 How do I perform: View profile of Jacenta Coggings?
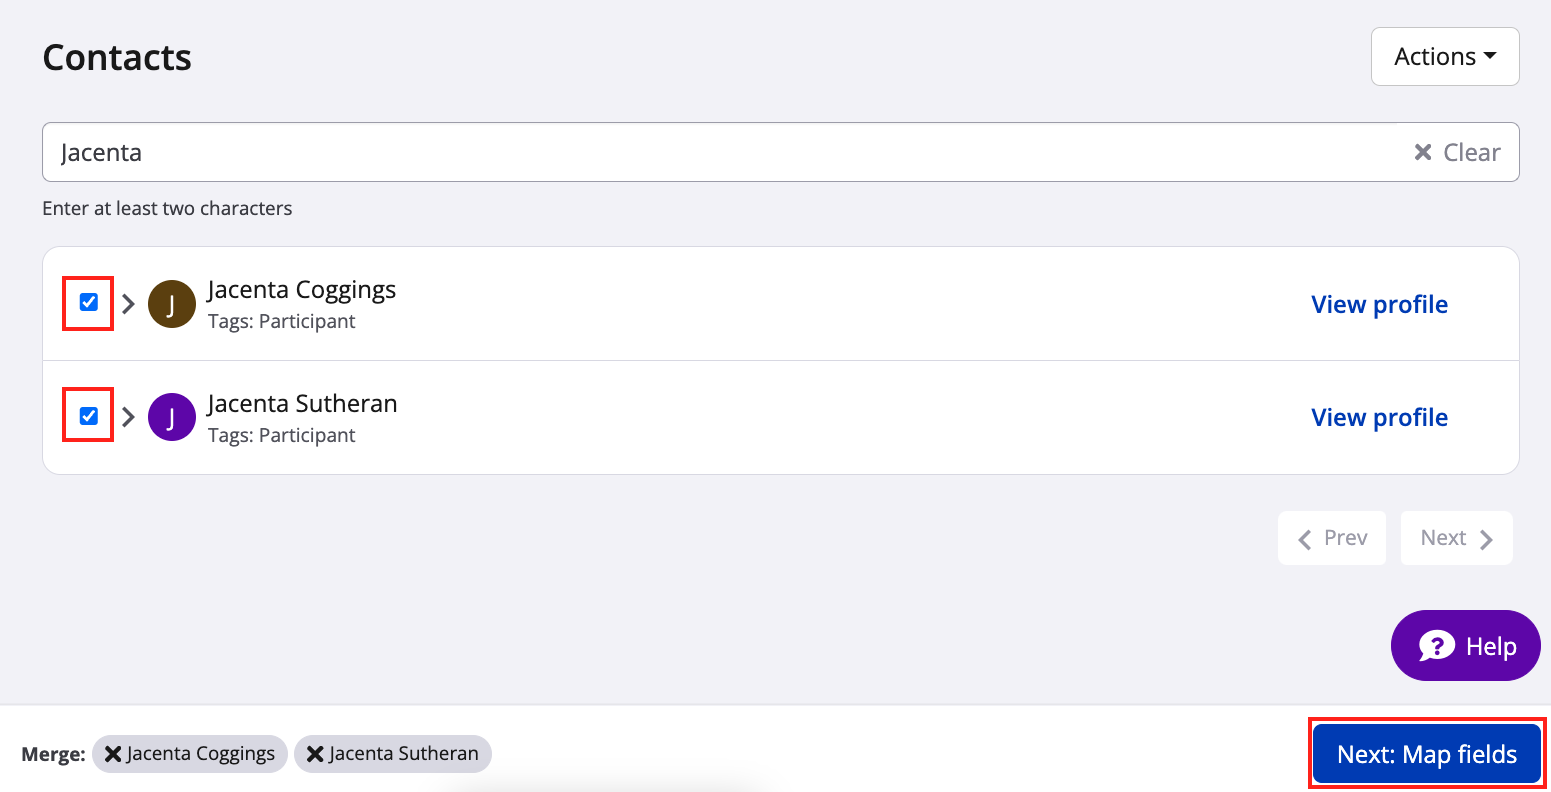1379,304
